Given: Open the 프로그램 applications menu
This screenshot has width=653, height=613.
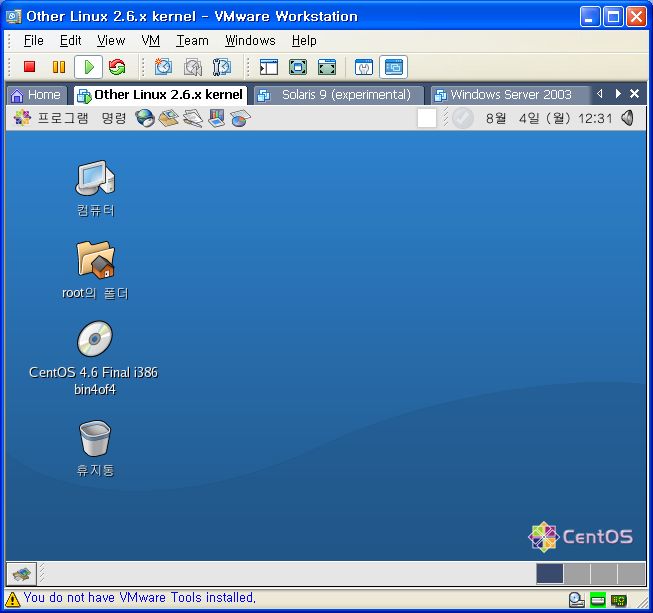Looking at the screenshot, I should click(x=52, y=118).
